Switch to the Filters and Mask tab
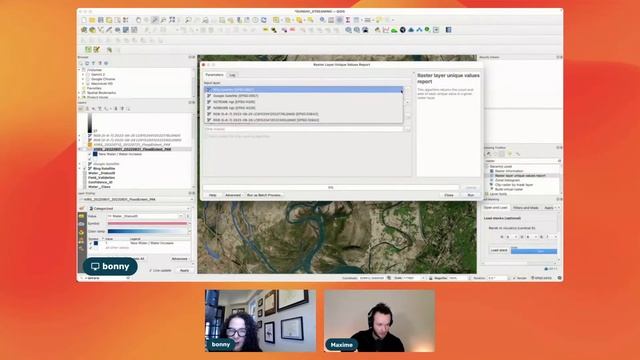This screenshot has height=360, width=640. (x=526, y=208)
